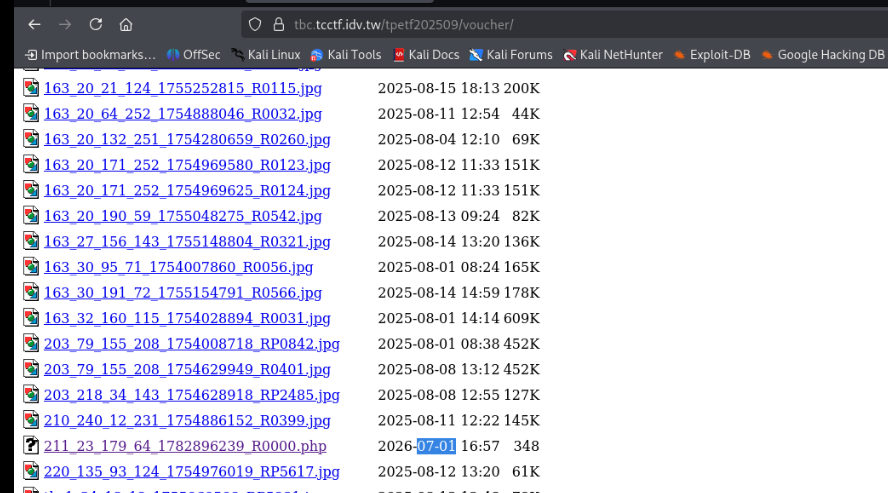Open the Exploit-DB bookmark
888x493 pixels.
712,55
